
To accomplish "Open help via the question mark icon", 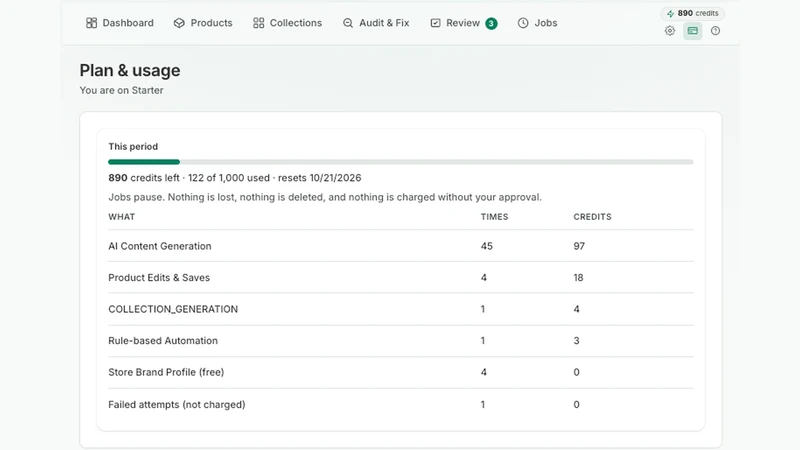I will click(715, 31).
